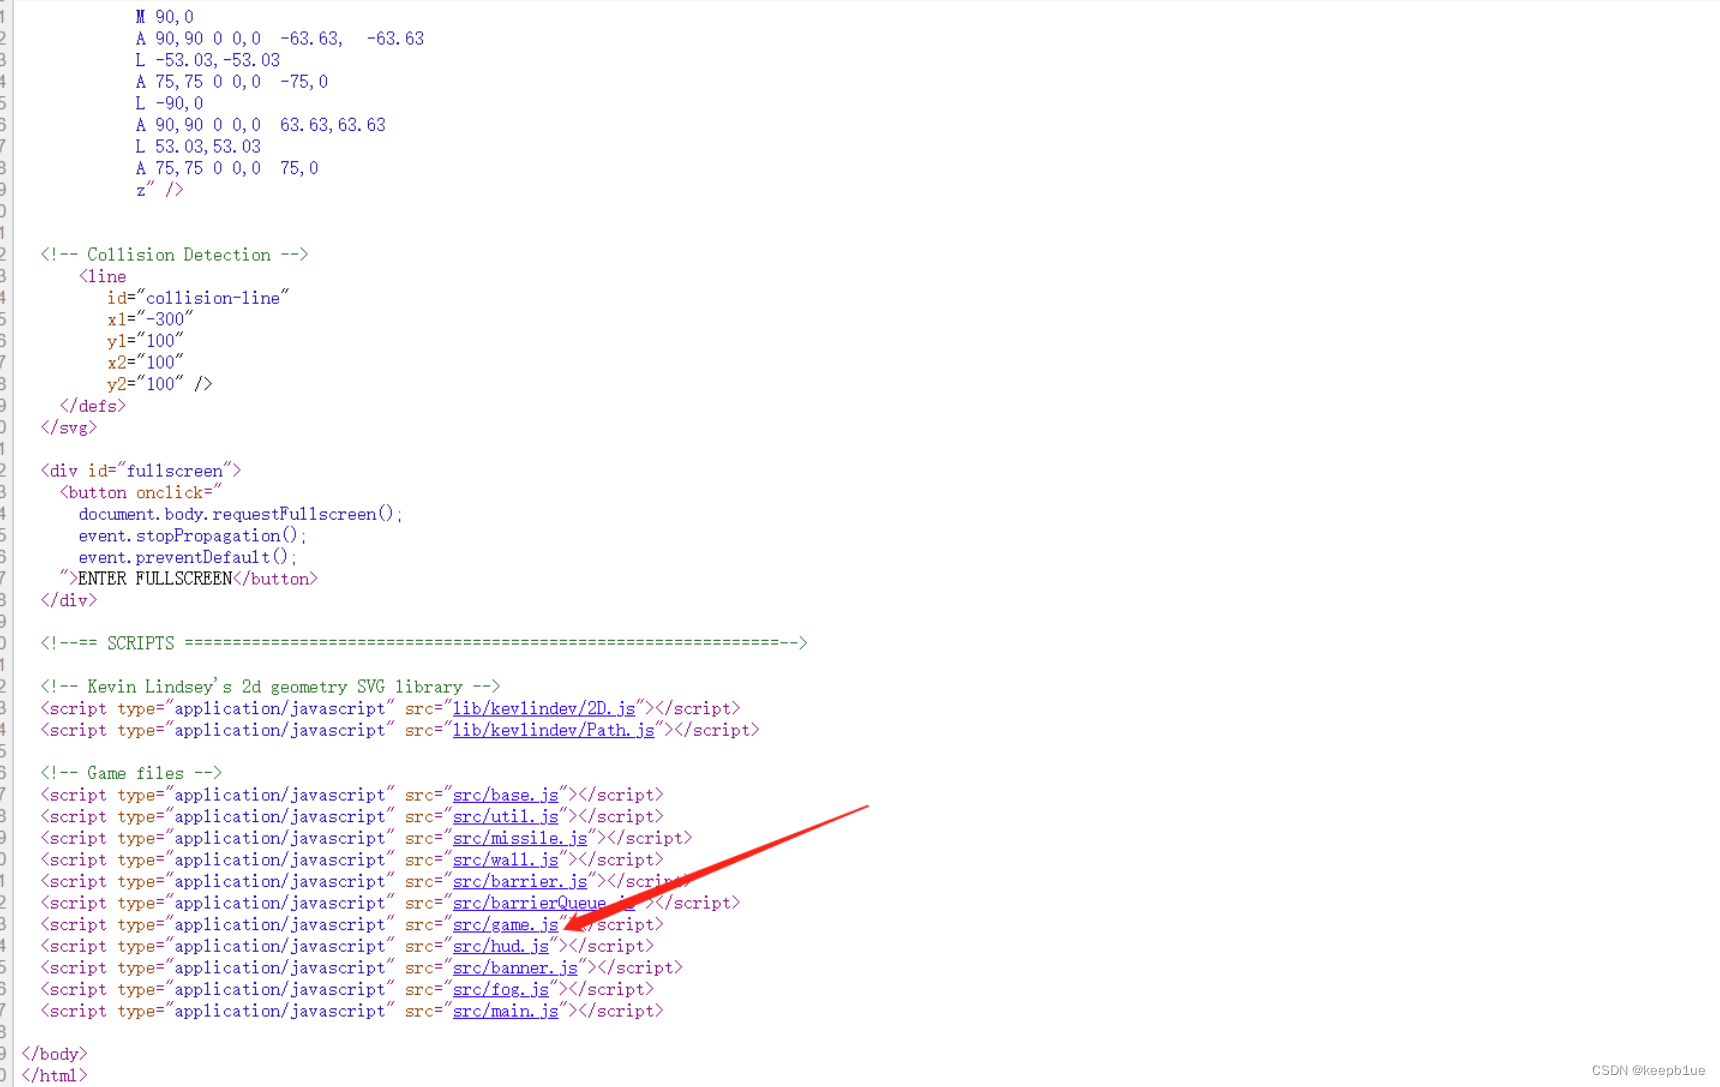Open the src/hud.js link

click(x=501, y=946)
